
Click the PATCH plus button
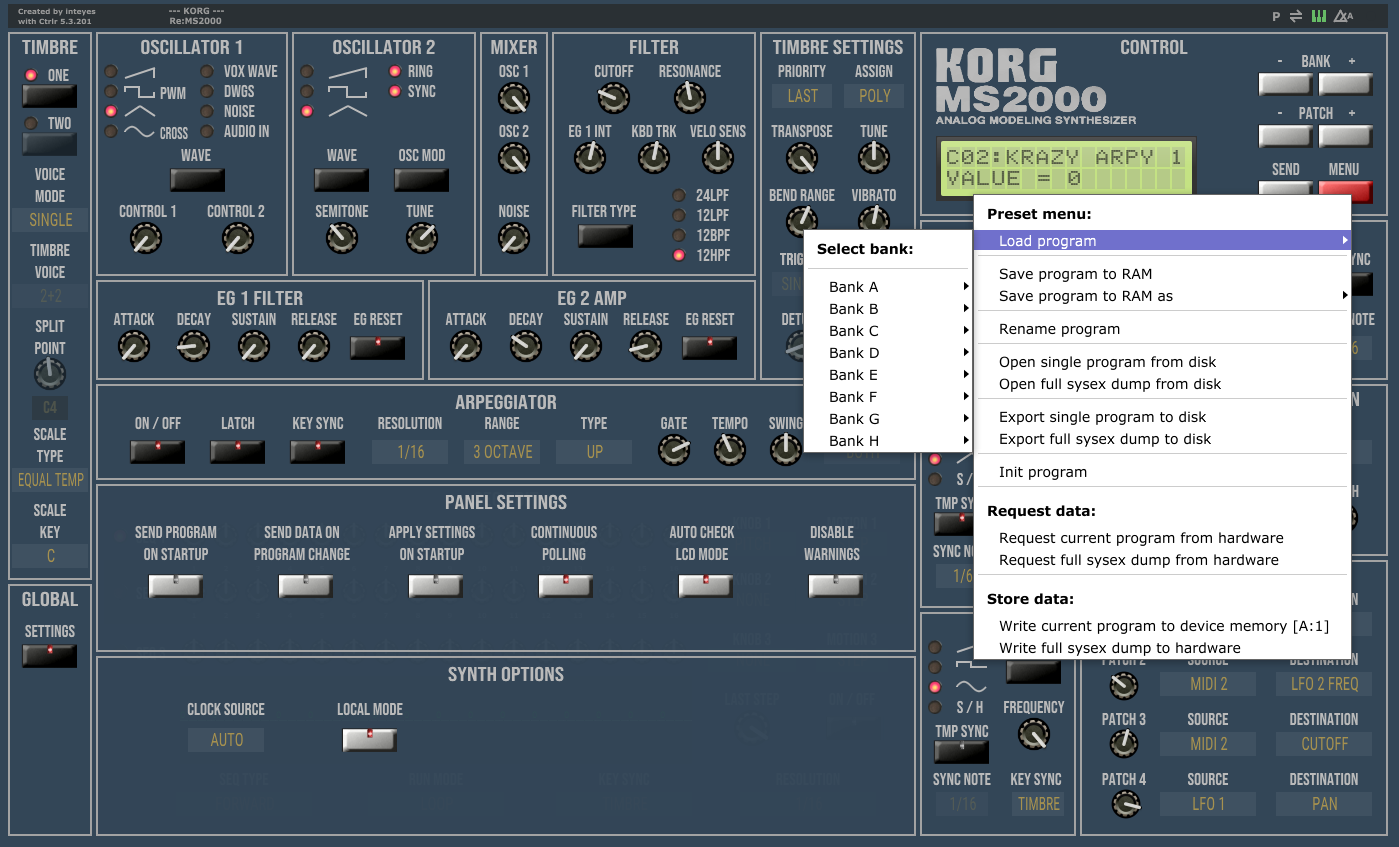tap(1345, 136)
